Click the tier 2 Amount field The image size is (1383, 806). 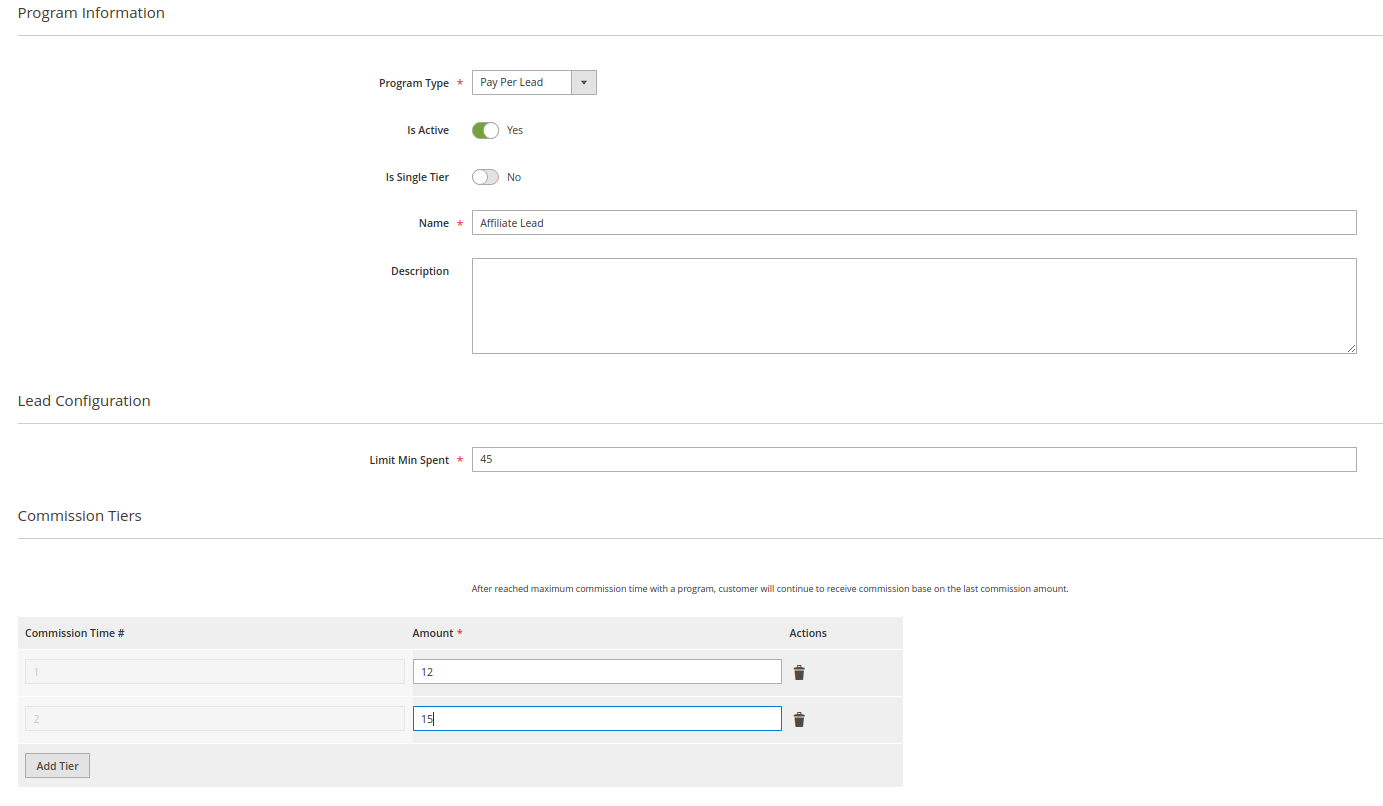597,719
